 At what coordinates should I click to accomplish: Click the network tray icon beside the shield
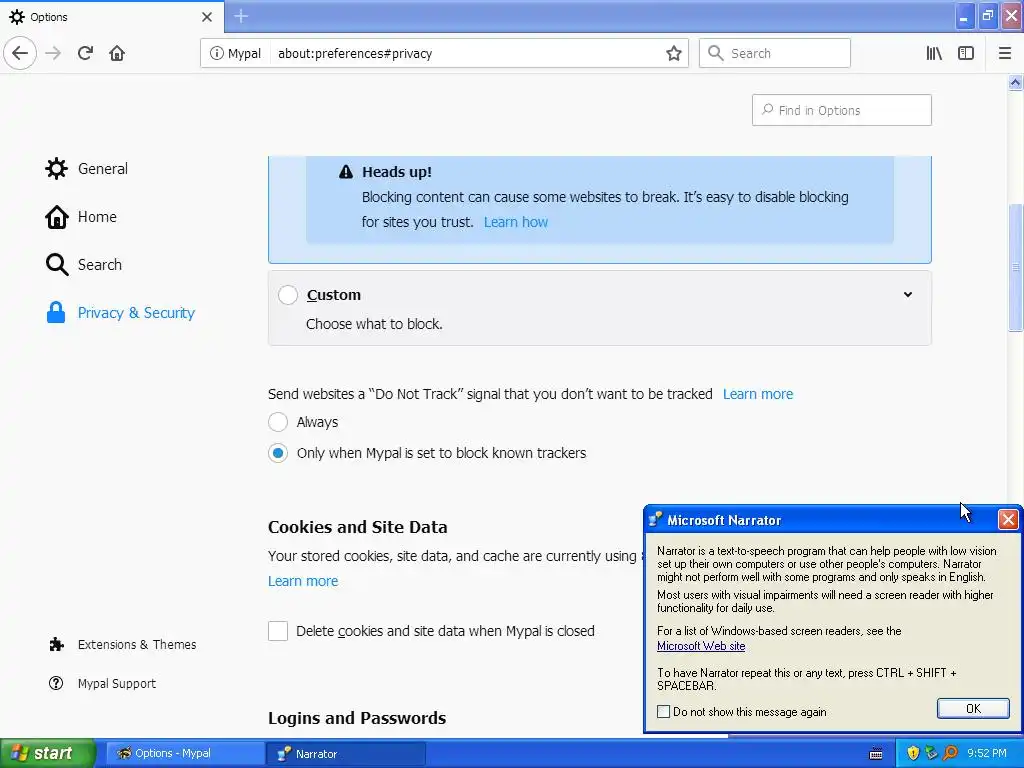(x=931, y=754)
